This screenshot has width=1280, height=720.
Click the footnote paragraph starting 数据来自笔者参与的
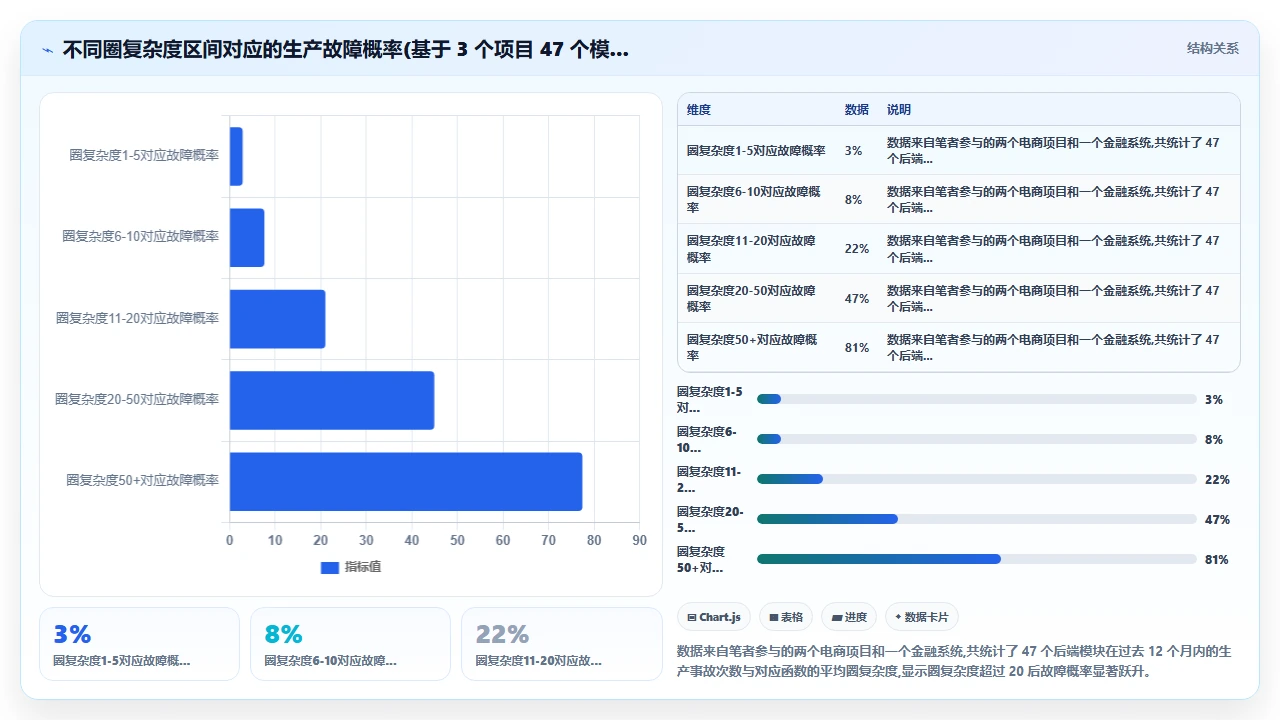point(954,660)
